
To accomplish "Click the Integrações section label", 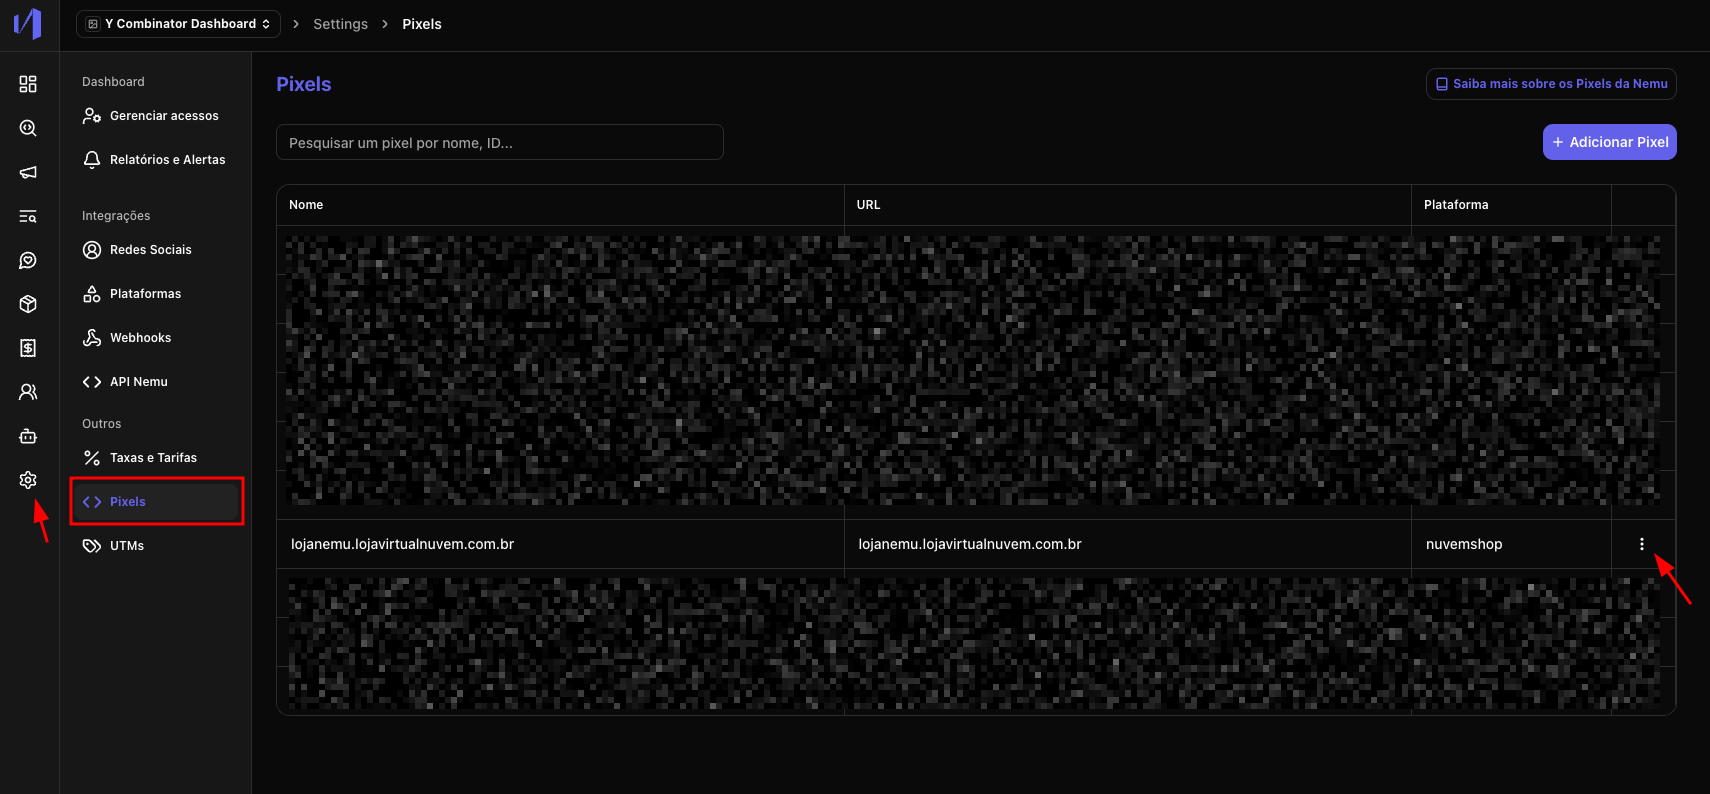I will click(x=116, y=216).
